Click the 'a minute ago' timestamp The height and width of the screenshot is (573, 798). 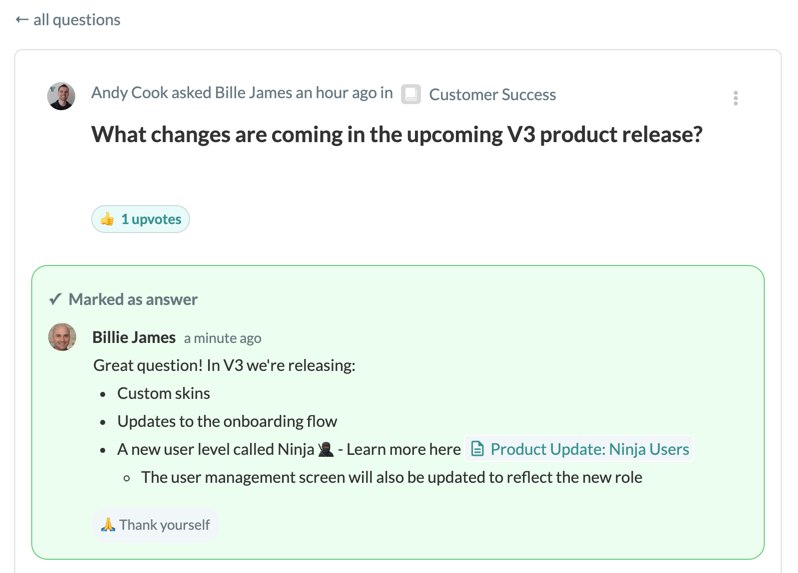tap(222, 338)
